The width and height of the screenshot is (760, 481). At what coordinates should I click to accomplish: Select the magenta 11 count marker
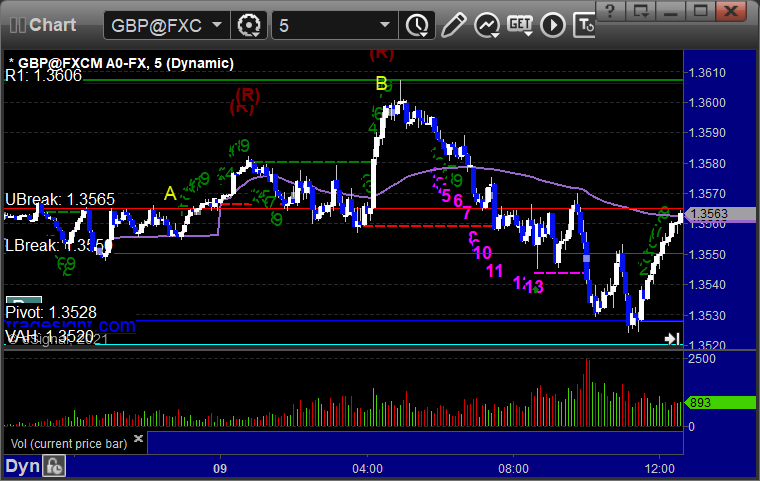click(494, 271)
